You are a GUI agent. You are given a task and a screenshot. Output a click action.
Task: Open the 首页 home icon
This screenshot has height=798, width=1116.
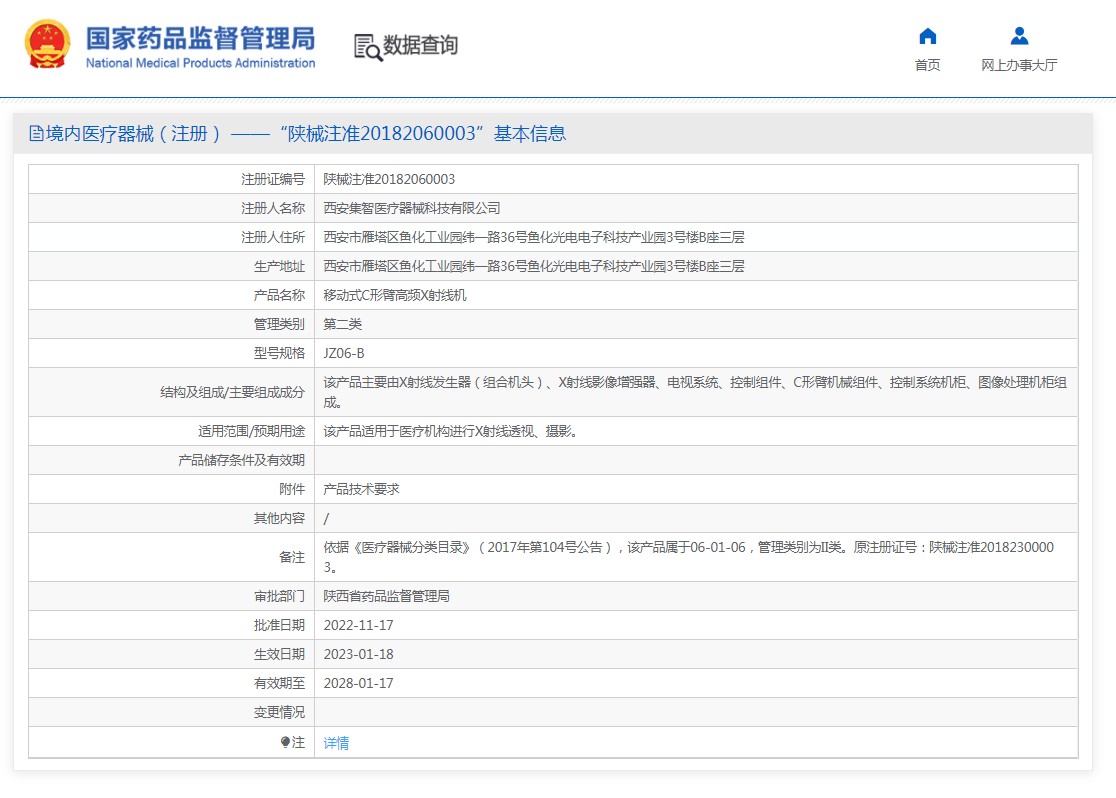[927, 36]
